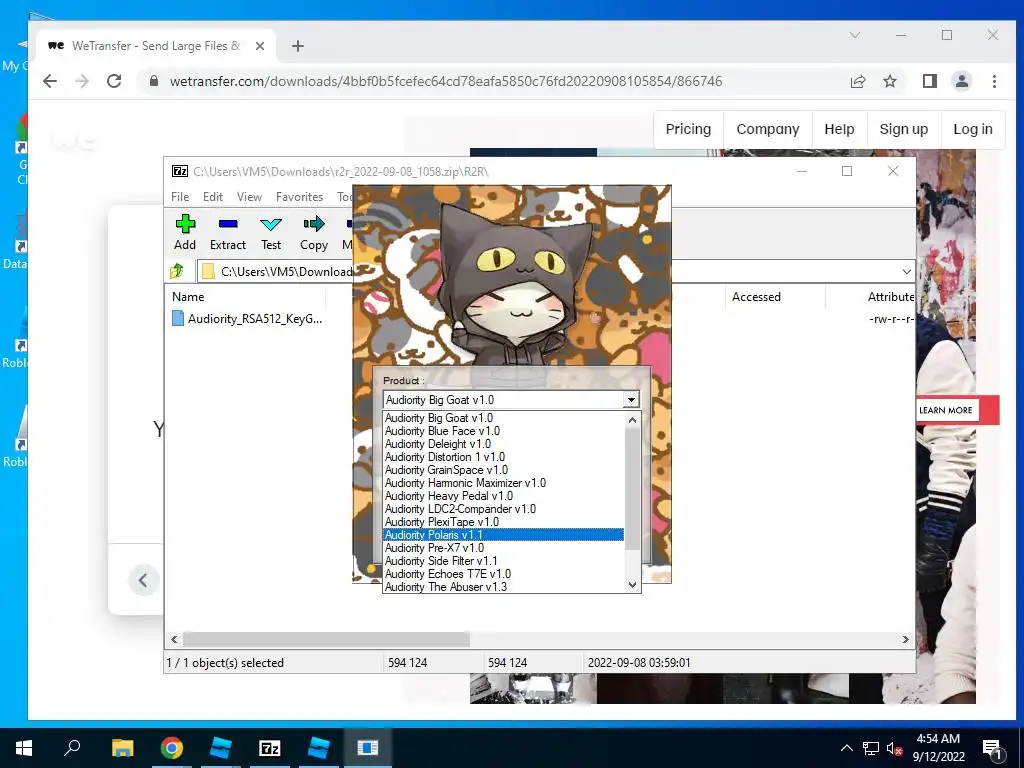
Task: Click 7-Zip horizontal scrollbar right arrow
Action: click(906, 639)
